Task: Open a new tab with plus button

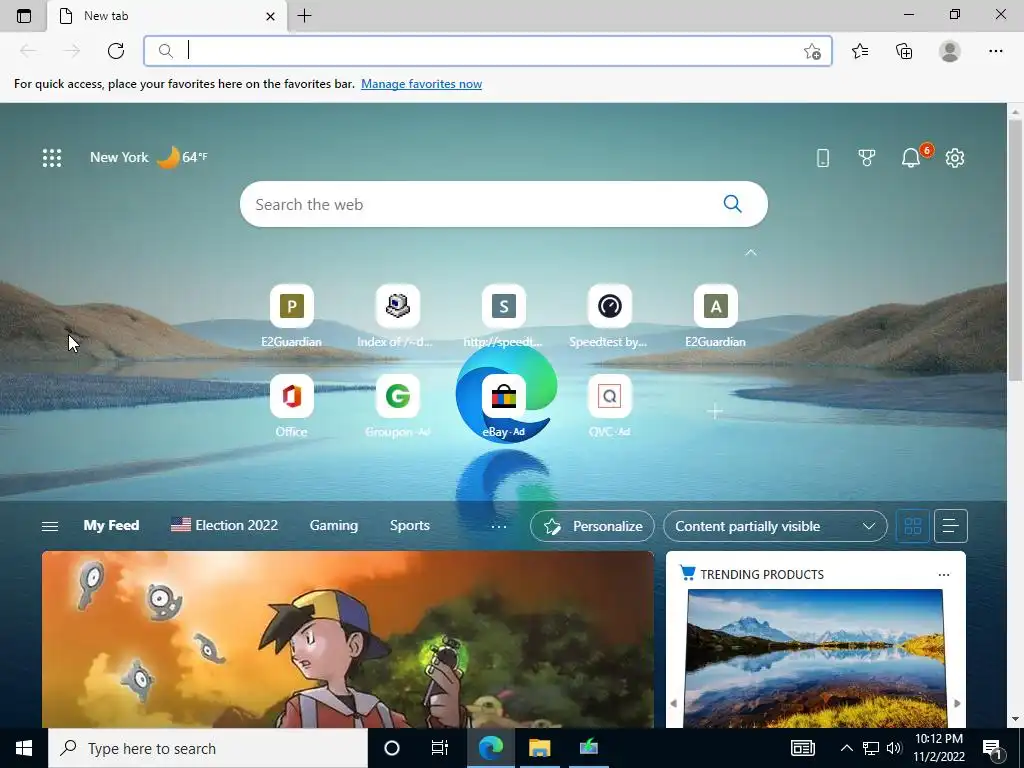Action: click(x=304, y=16)
